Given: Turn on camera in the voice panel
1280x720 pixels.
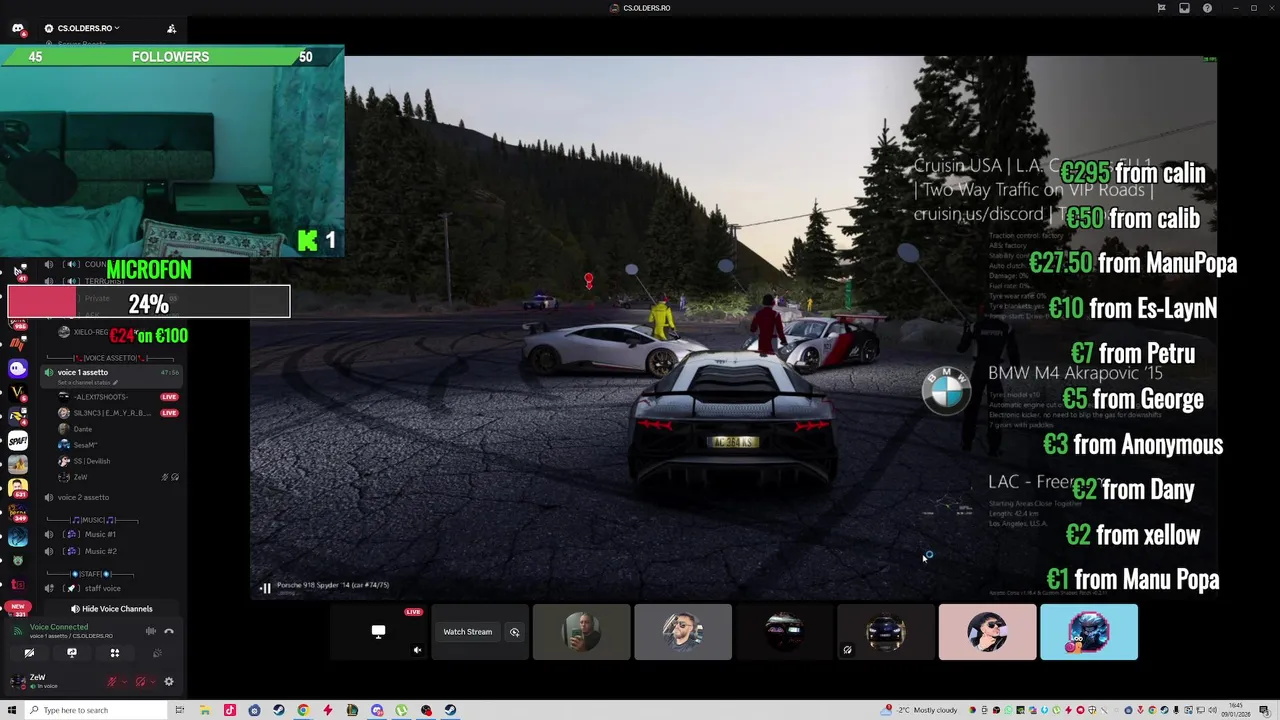Looking at the screenshot, I should pyautogui.click(x=29, y=653).
